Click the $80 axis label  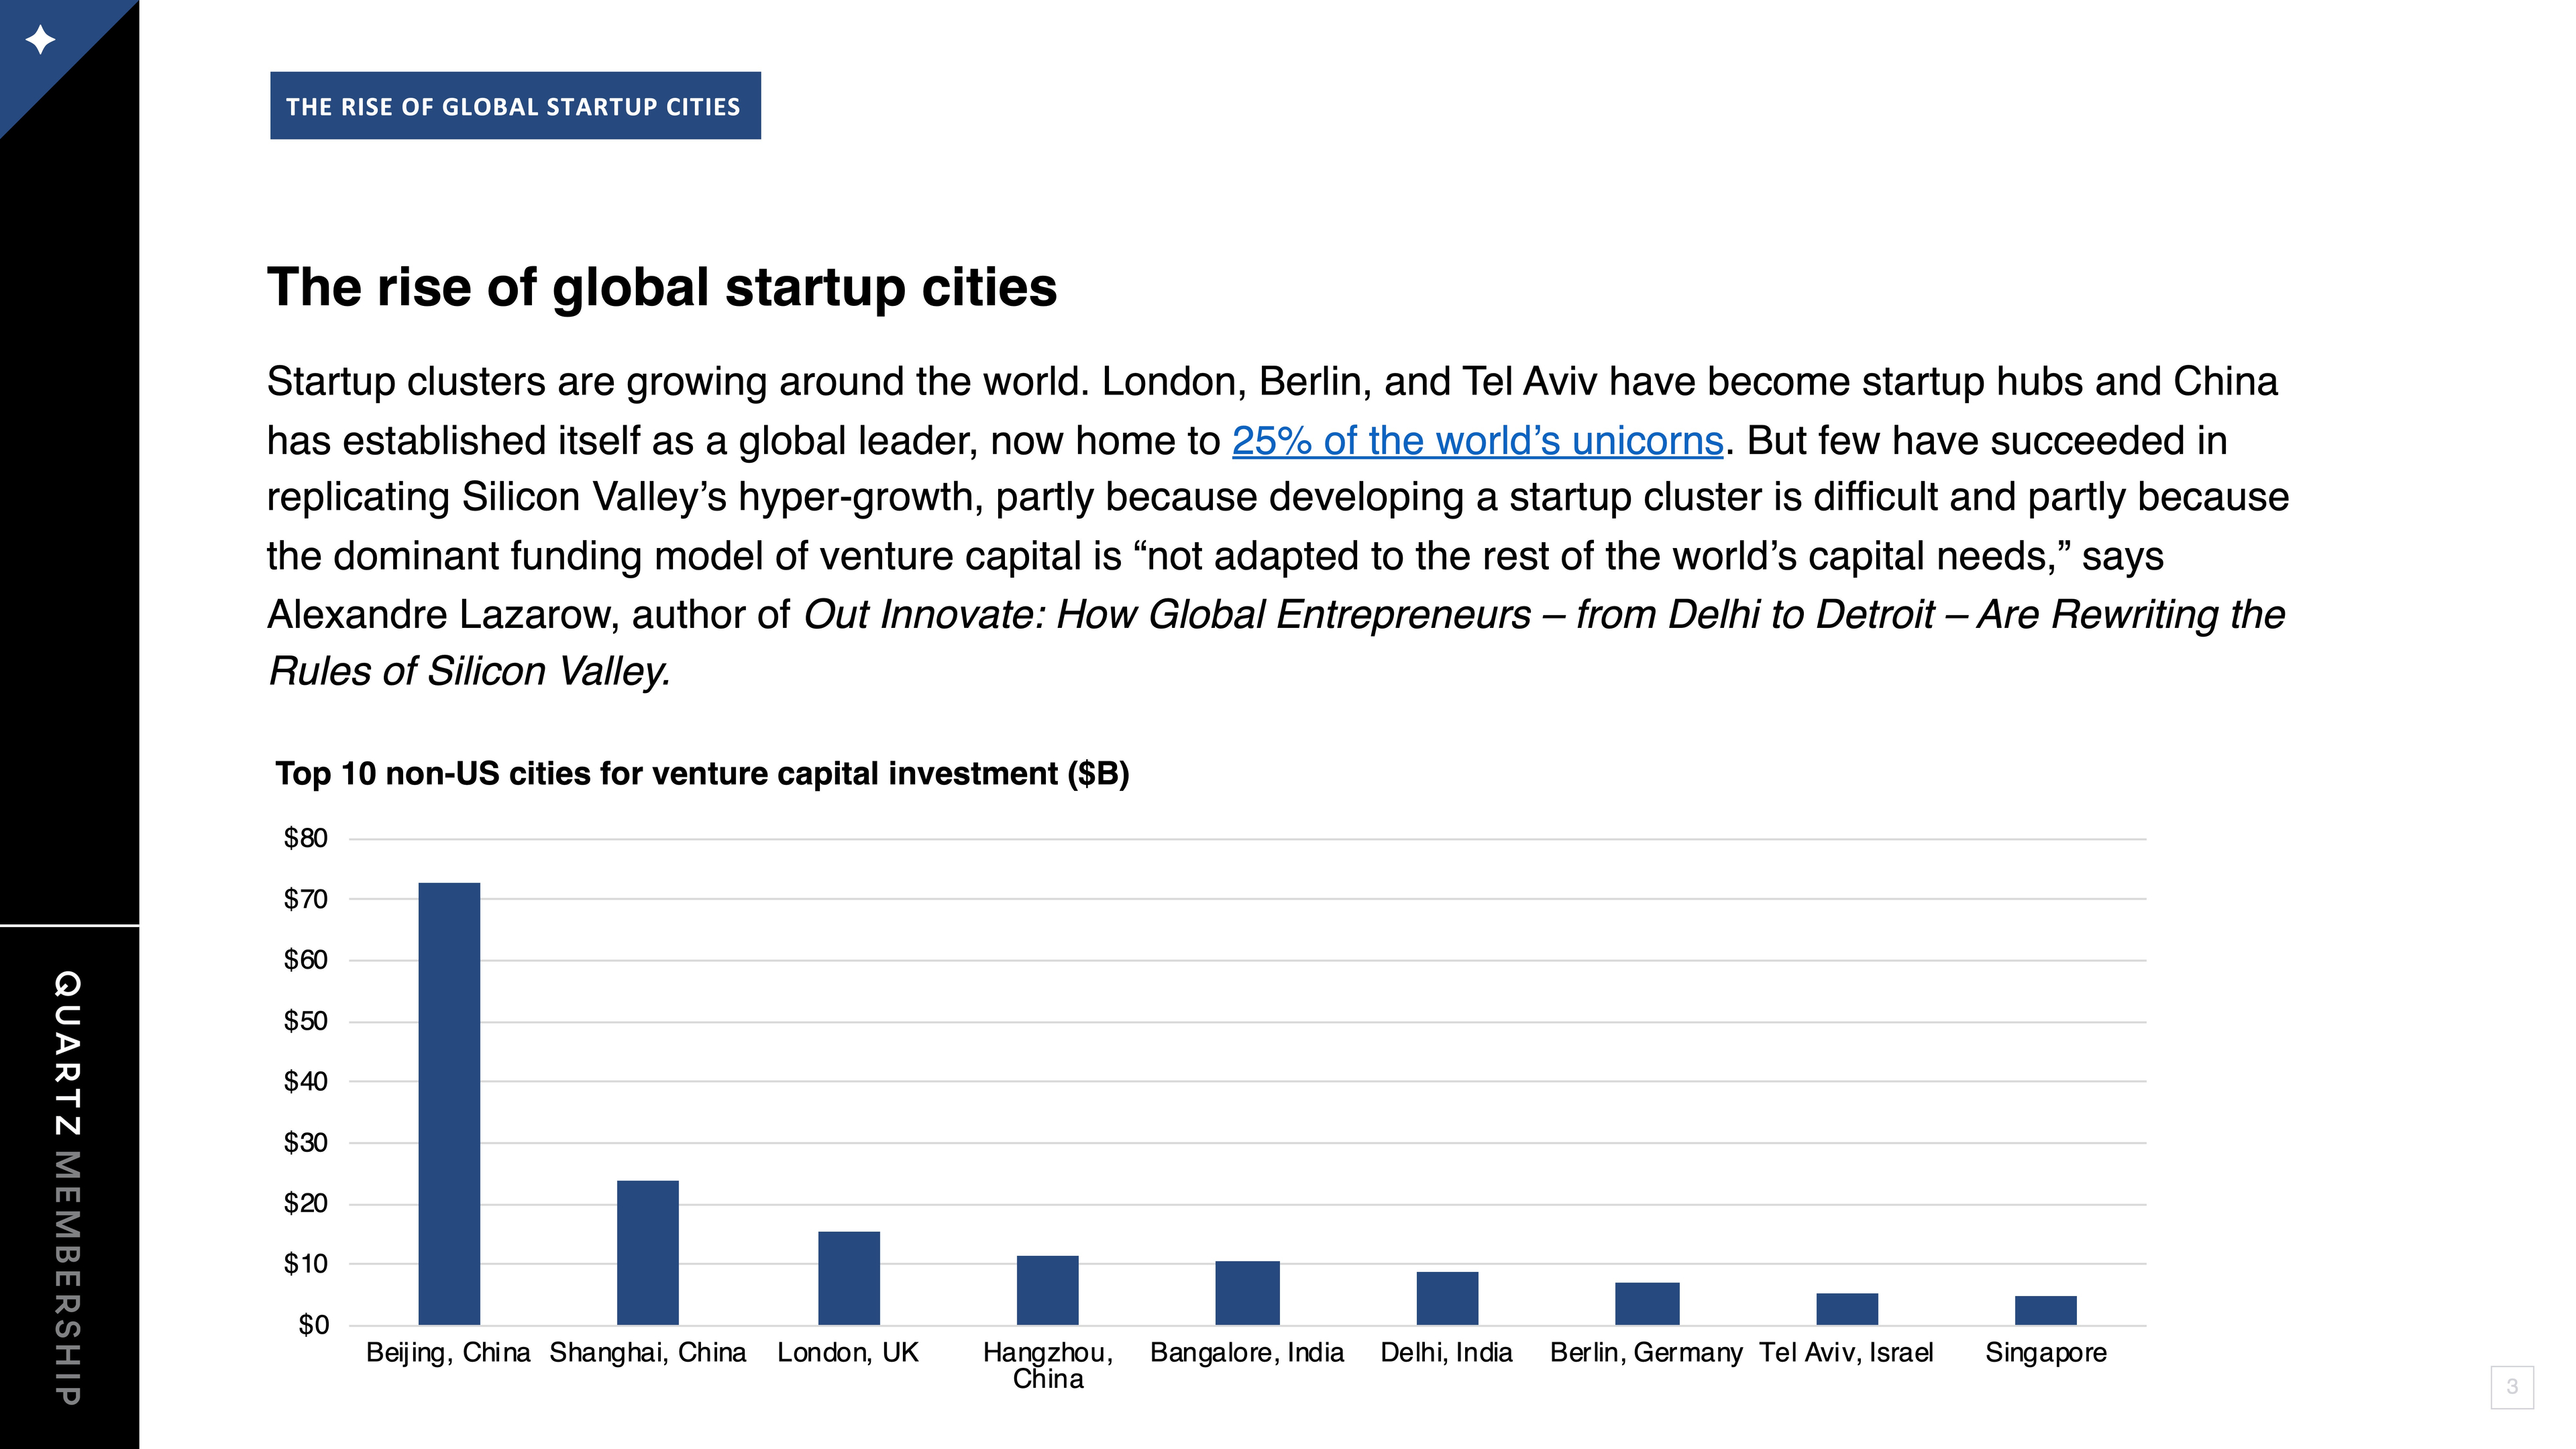[306, 838]
